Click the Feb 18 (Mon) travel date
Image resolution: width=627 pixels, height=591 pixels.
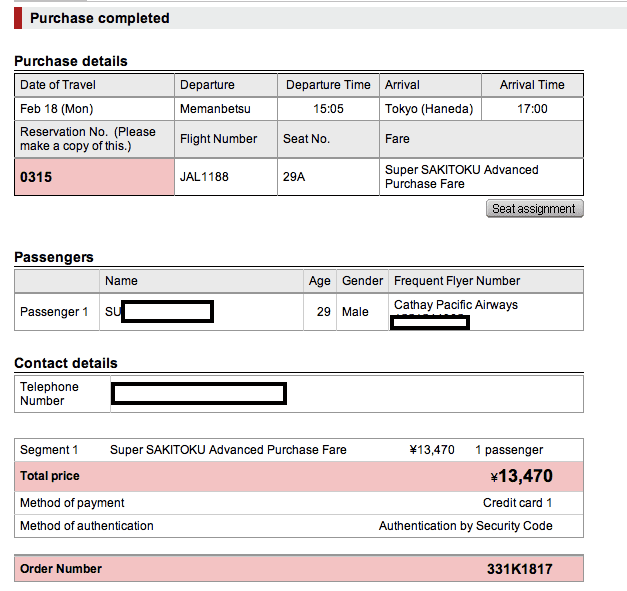56,109
